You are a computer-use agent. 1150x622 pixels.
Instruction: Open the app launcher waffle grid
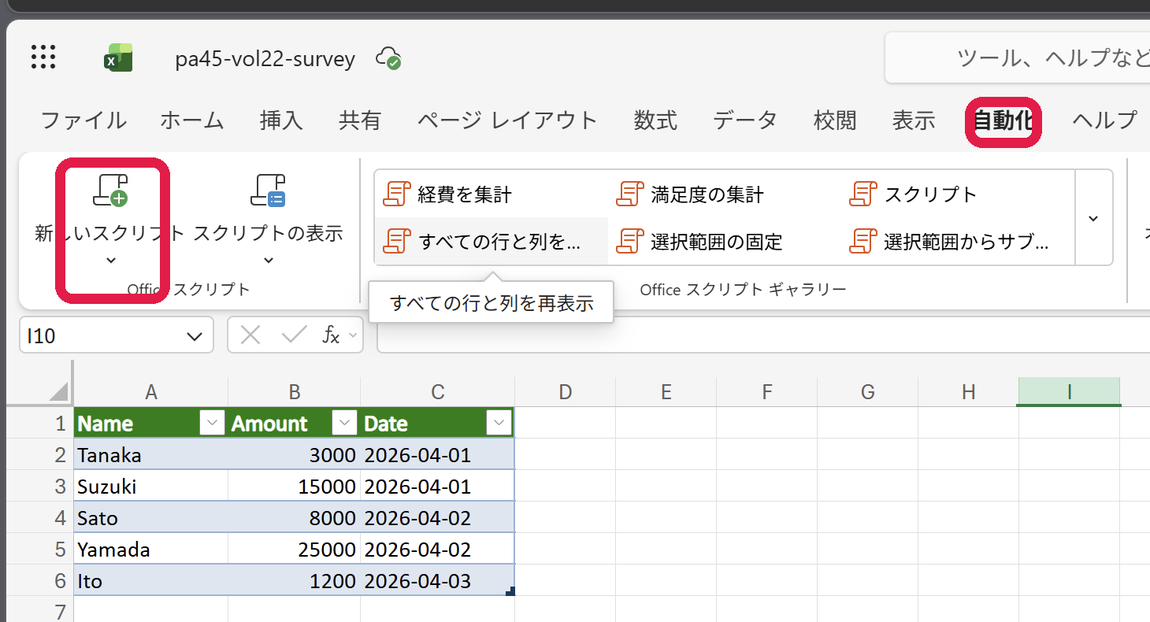pyautogui.click(x=43, y=56)
